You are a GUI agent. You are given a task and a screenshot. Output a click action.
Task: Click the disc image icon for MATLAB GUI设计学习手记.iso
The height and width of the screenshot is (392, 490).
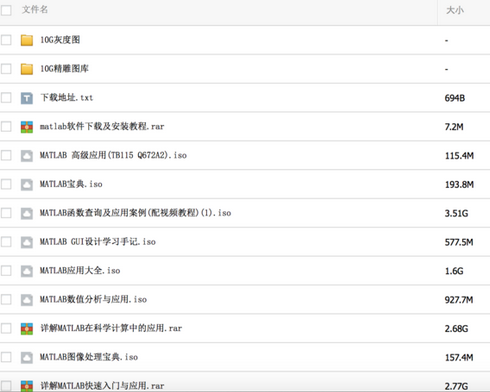pos(27,242)
